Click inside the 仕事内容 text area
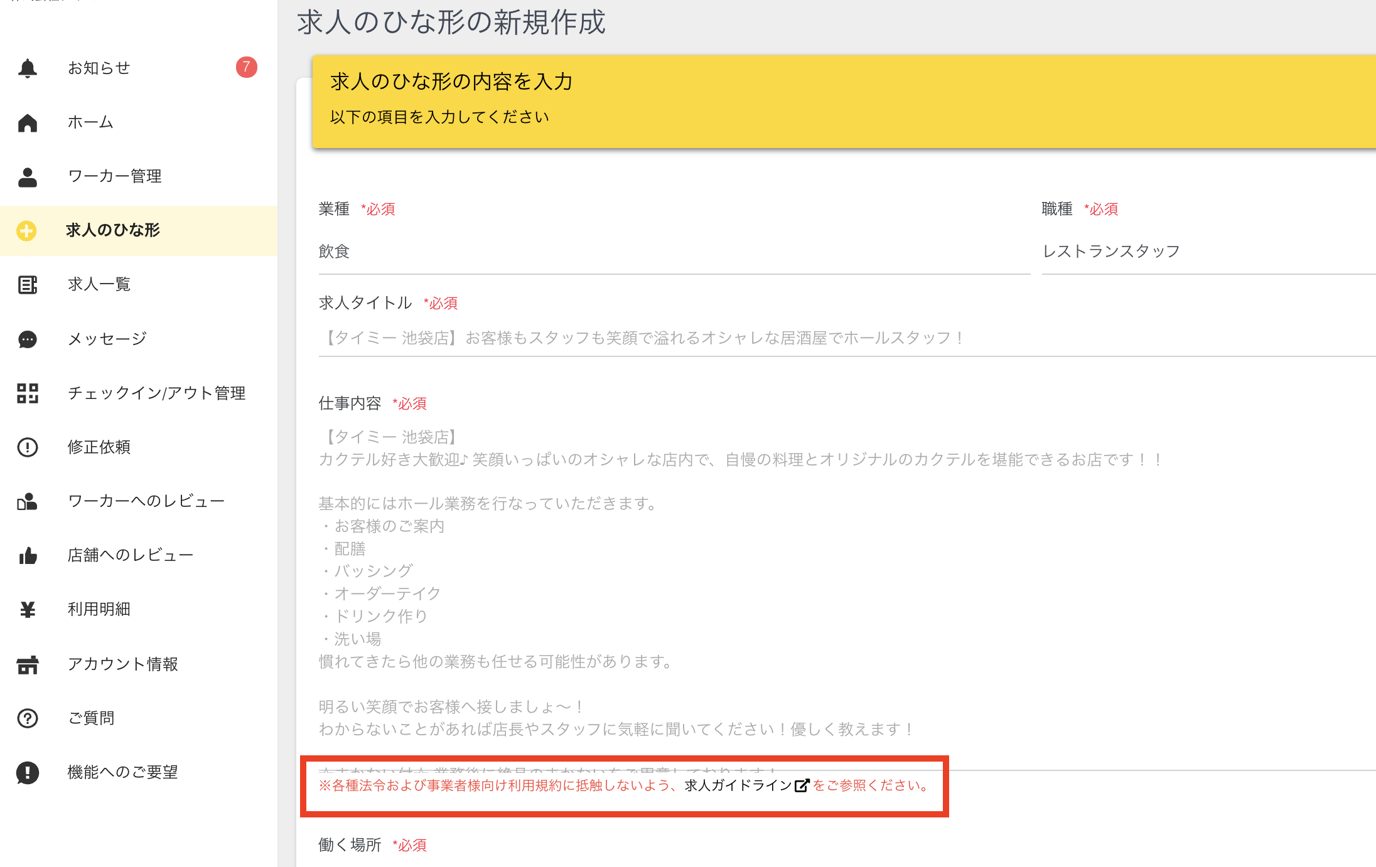The width and height of the screenshot is (1376, 867). coord(847,596)
